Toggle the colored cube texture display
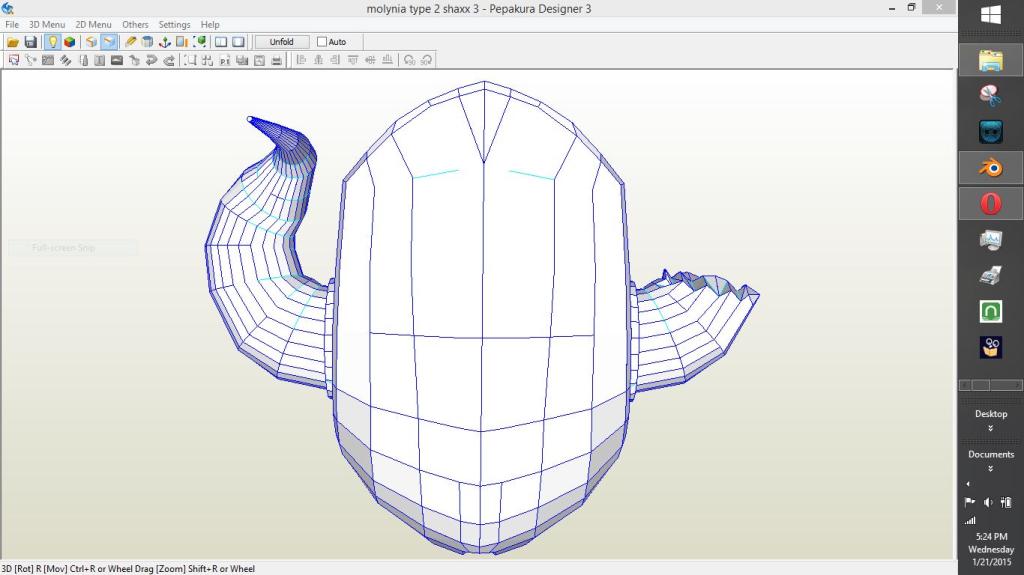This screenshot has width=1024, height=575. pos(69,42)
